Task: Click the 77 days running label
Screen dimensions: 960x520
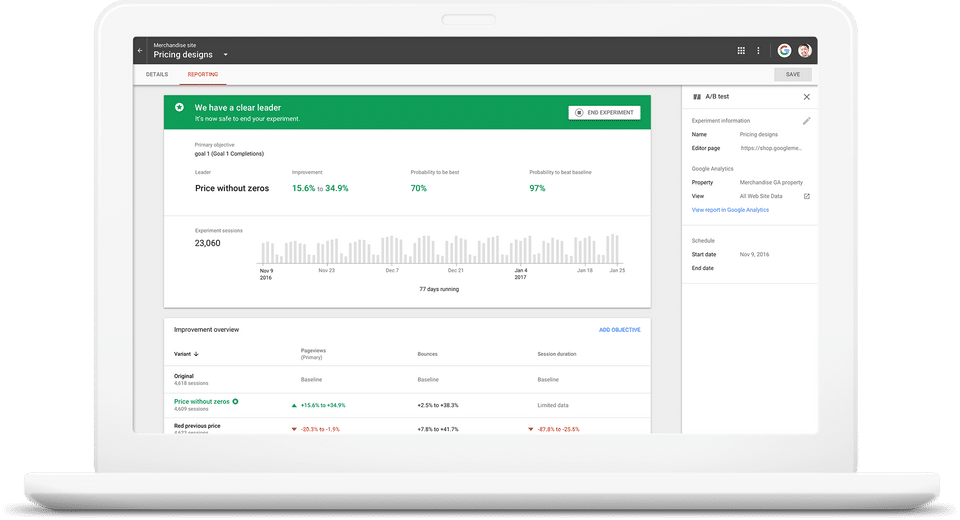Action: coord(439,289)
